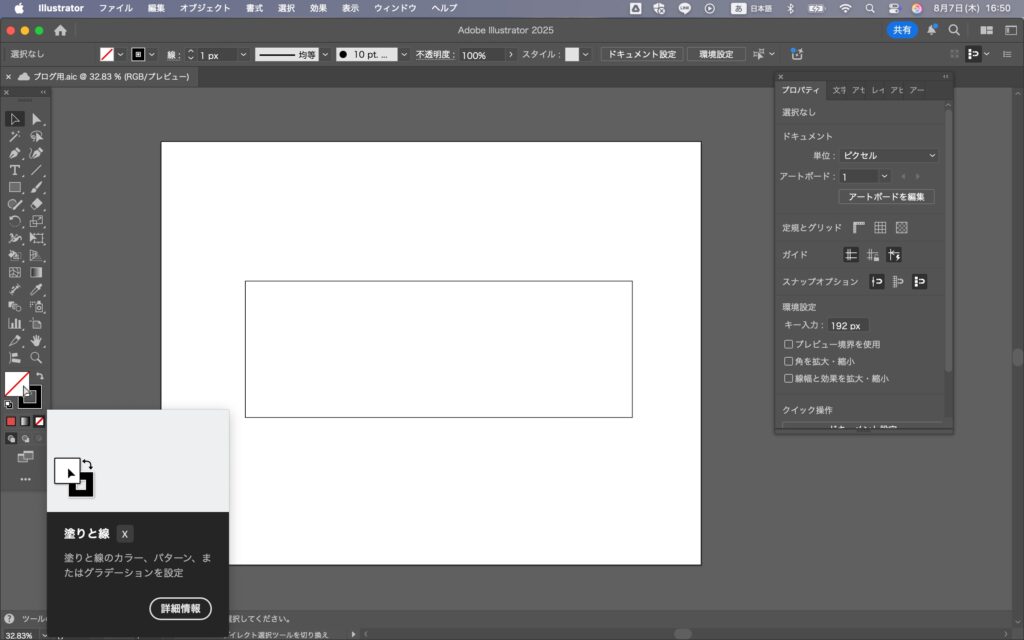Click ドキュメント設定 button
Image resolution: width=1024 pixels, height=640 pixels.
click(642, 54)
